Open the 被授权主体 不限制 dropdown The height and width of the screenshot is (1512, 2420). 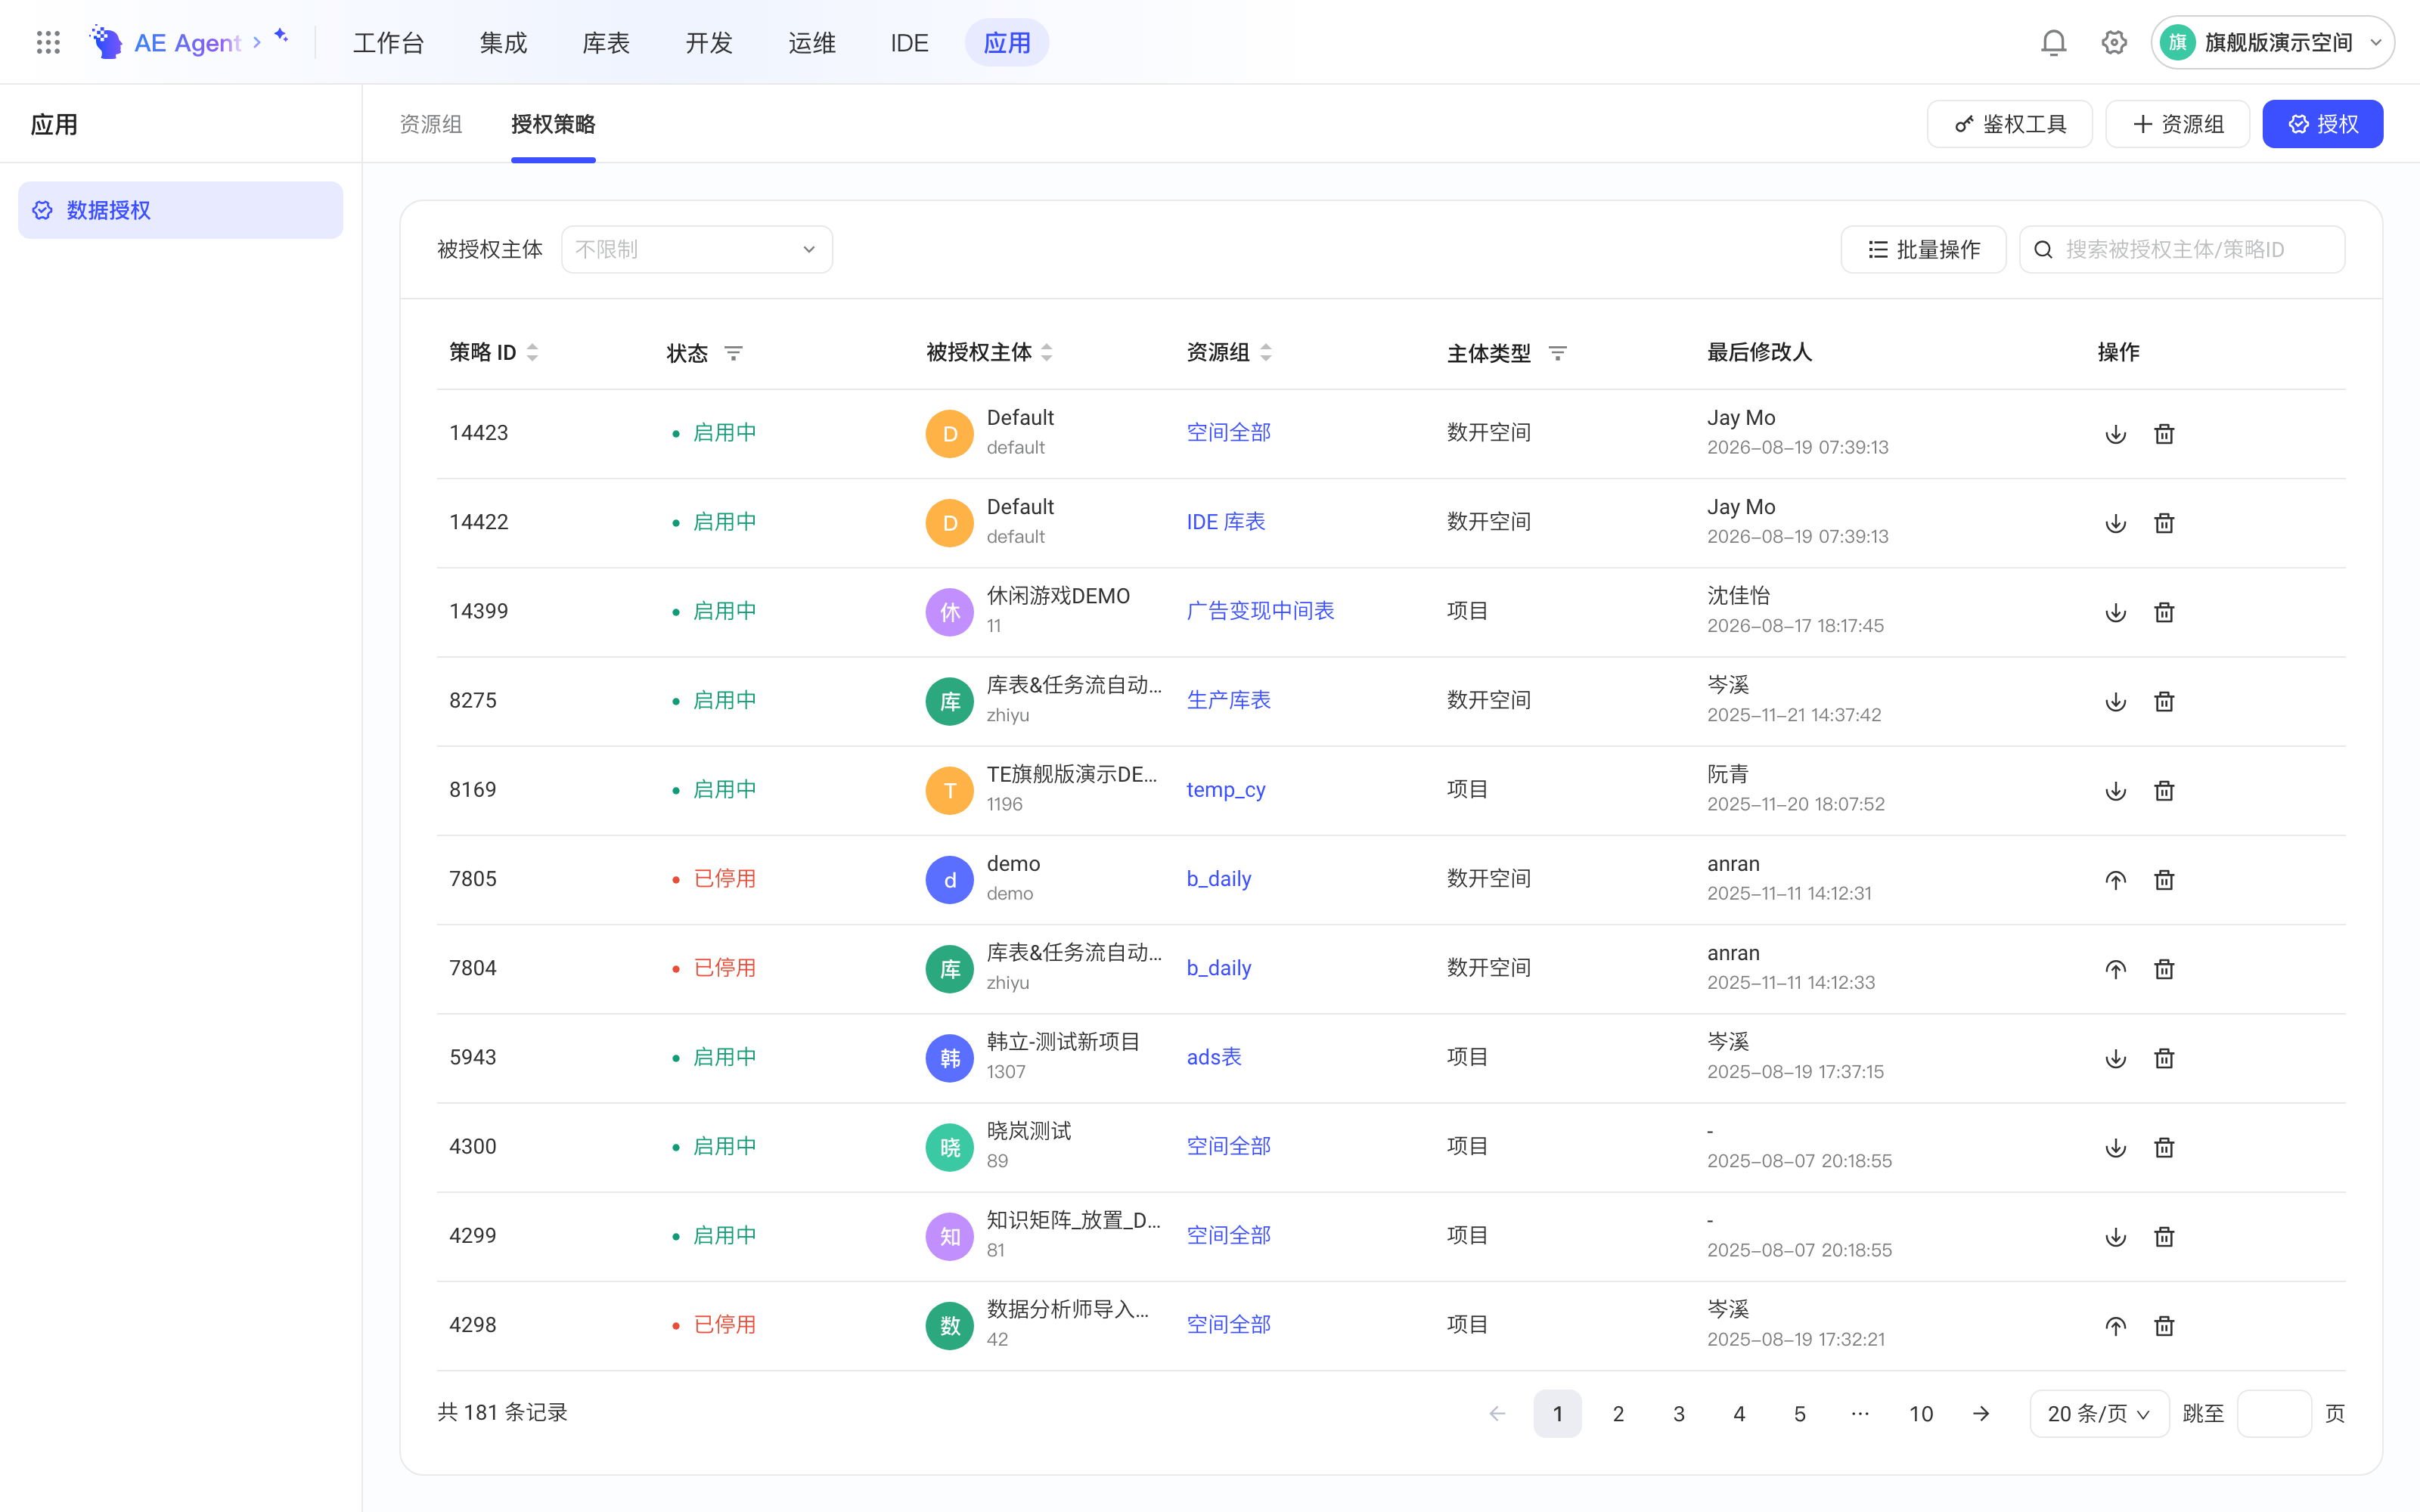coord(696,249)
